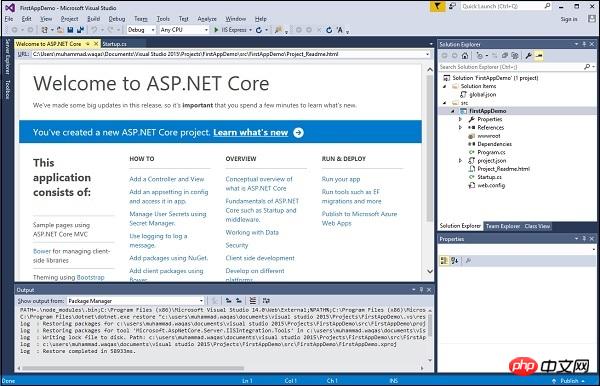This screenshot has height=386, width=600.
Task: Click the Alphabetical sort icon in Properties panel
Action: [x=454, y=261]
